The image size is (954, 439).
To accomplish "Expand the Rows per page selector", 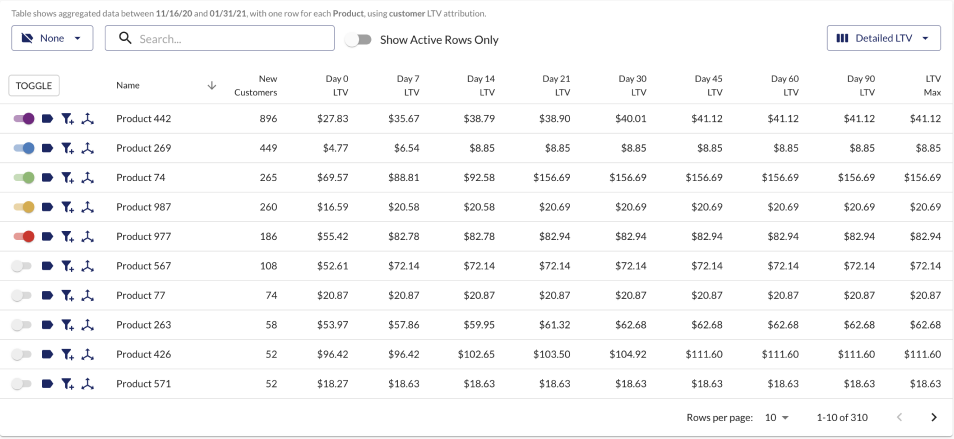I will [777, 417].
